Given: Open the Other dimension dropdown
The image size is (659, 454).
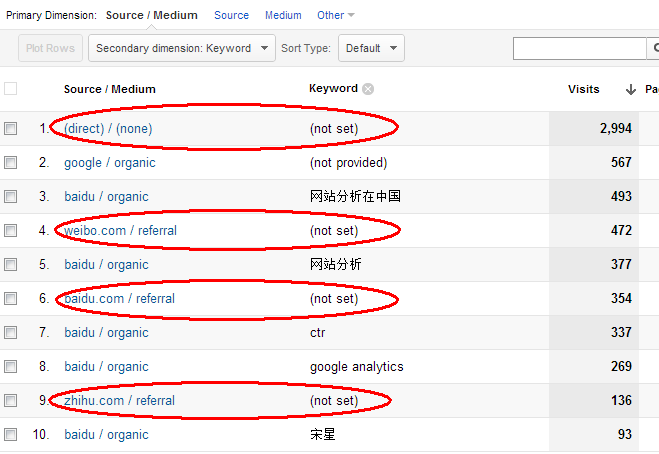Looking at the screenshot, I should tap(335, 15).
